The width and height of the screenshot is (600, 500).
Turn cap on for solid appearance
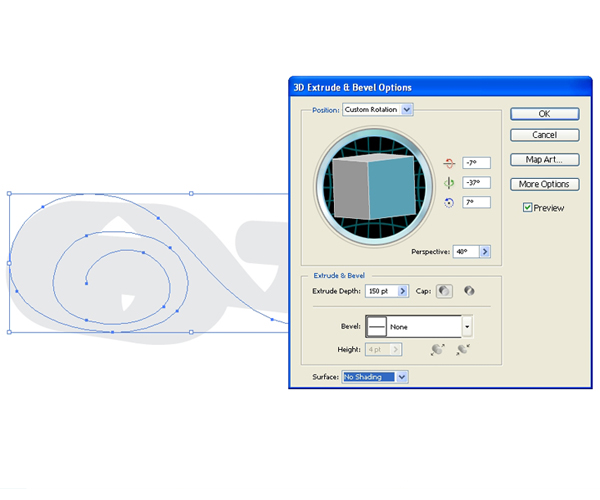[444, 291]
